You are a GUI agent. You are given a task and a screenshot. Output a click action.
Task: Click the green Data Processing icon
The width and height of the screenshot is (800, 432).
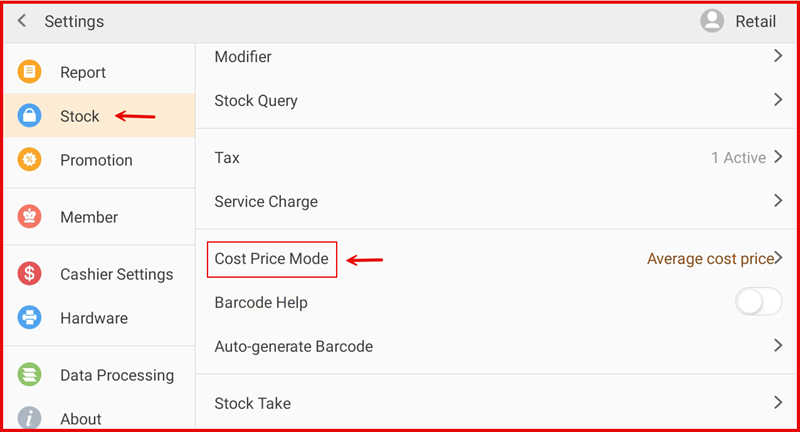tap(30, 375)
